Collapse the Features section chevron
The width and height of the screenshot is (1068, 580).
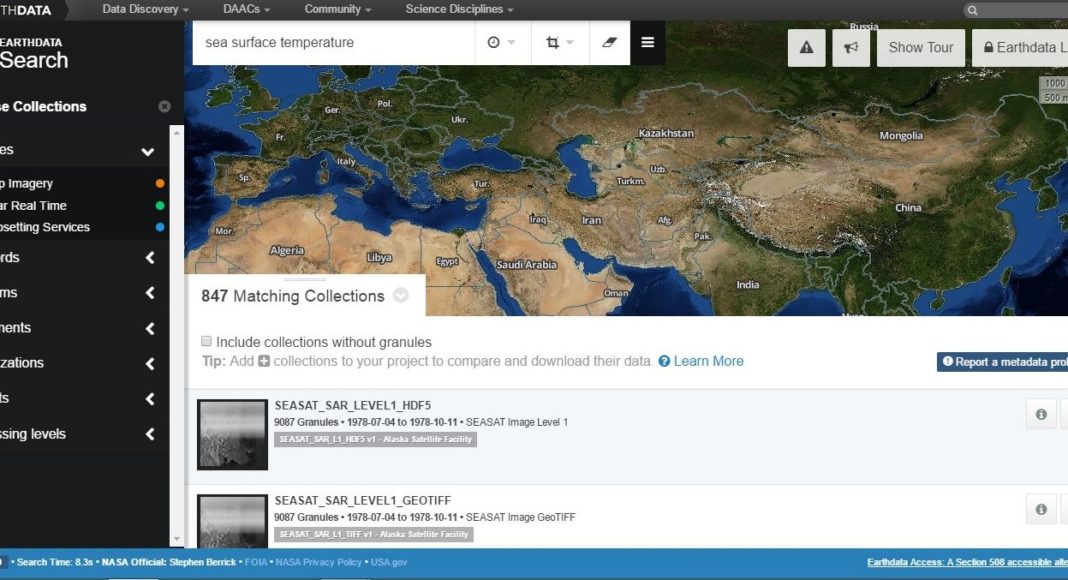pyautogui.click(x=148, y=151)
